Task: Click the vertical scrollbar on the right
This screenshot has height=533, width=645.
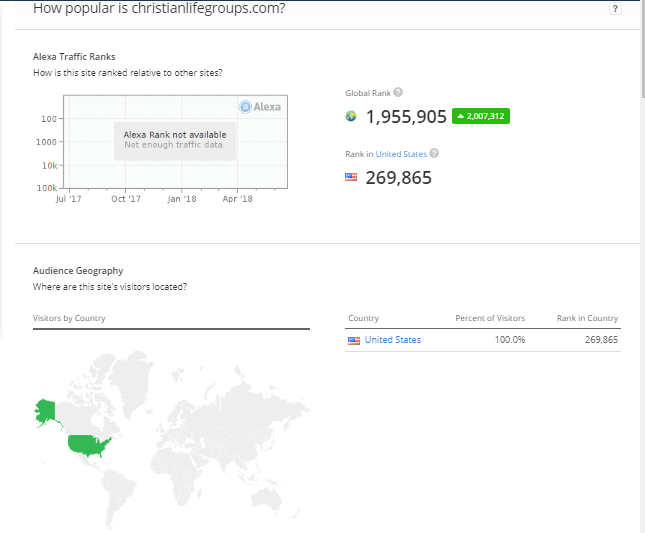Action: (643, 49)
